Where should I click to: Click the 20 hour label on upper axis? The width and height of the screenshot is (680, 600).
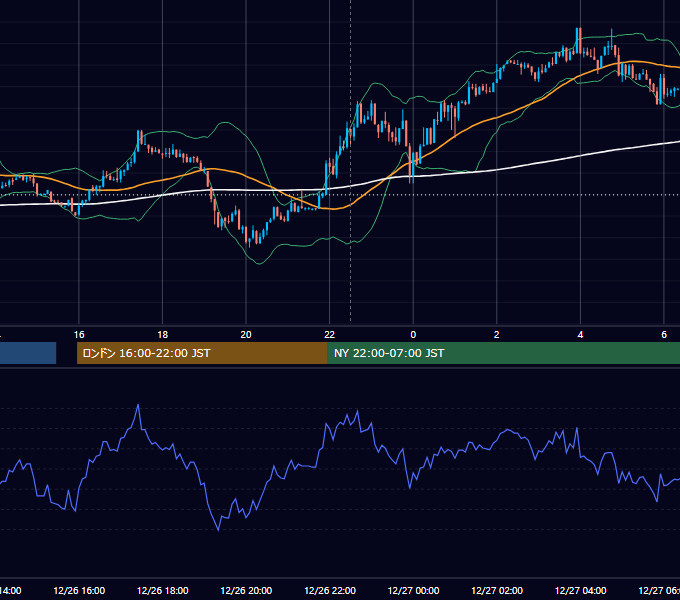tap(246, 335)
